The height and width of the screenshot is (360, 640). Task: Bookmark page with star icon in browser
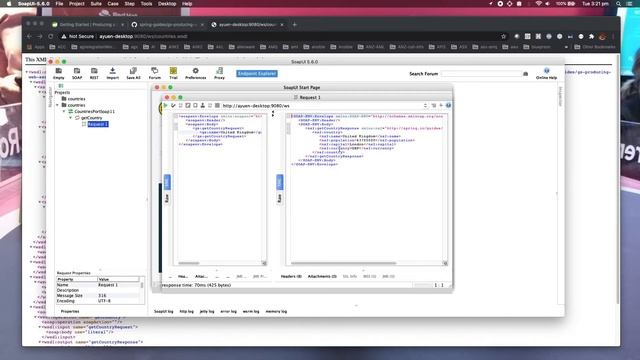tap(503, 36)
